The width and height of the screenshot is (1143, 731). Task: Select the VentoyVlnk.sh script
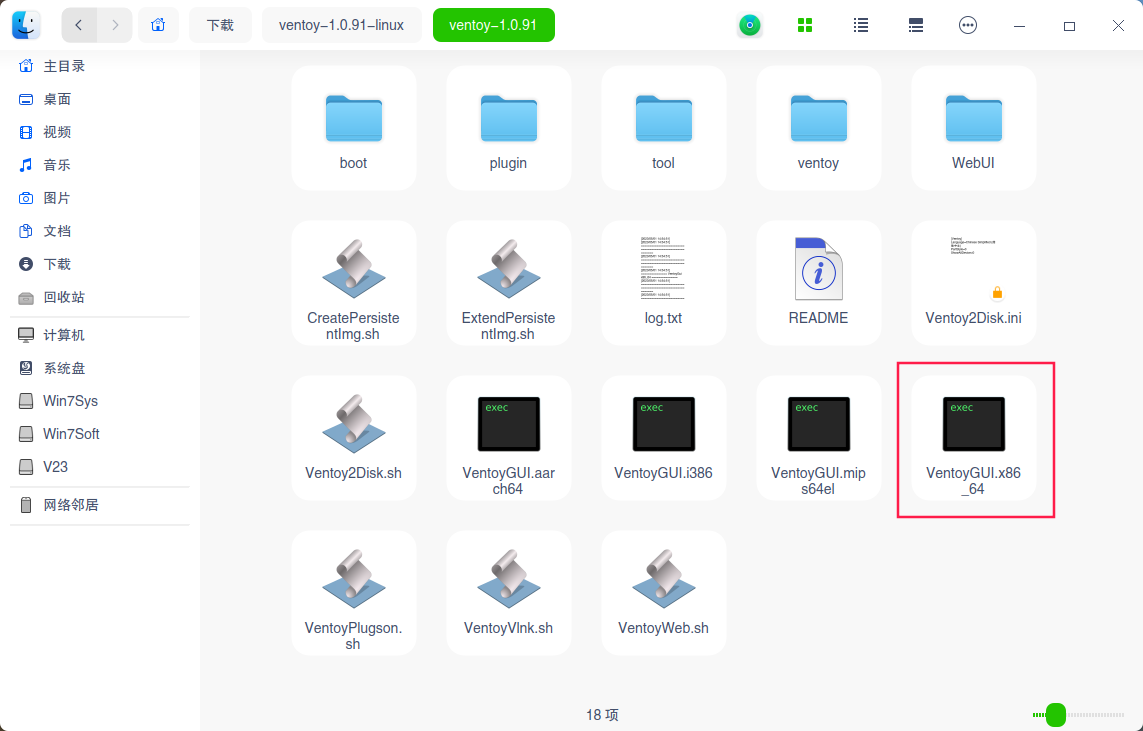pos(509,593)
